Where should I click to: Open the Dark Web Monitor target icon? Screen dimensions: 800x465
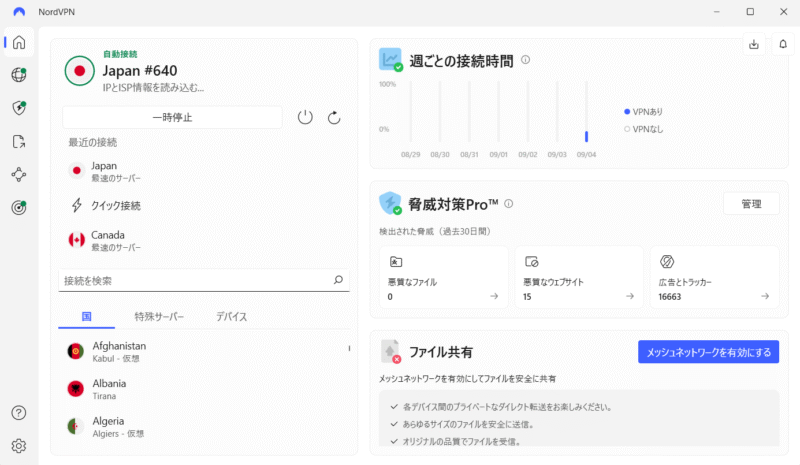[x=19, y=208]
